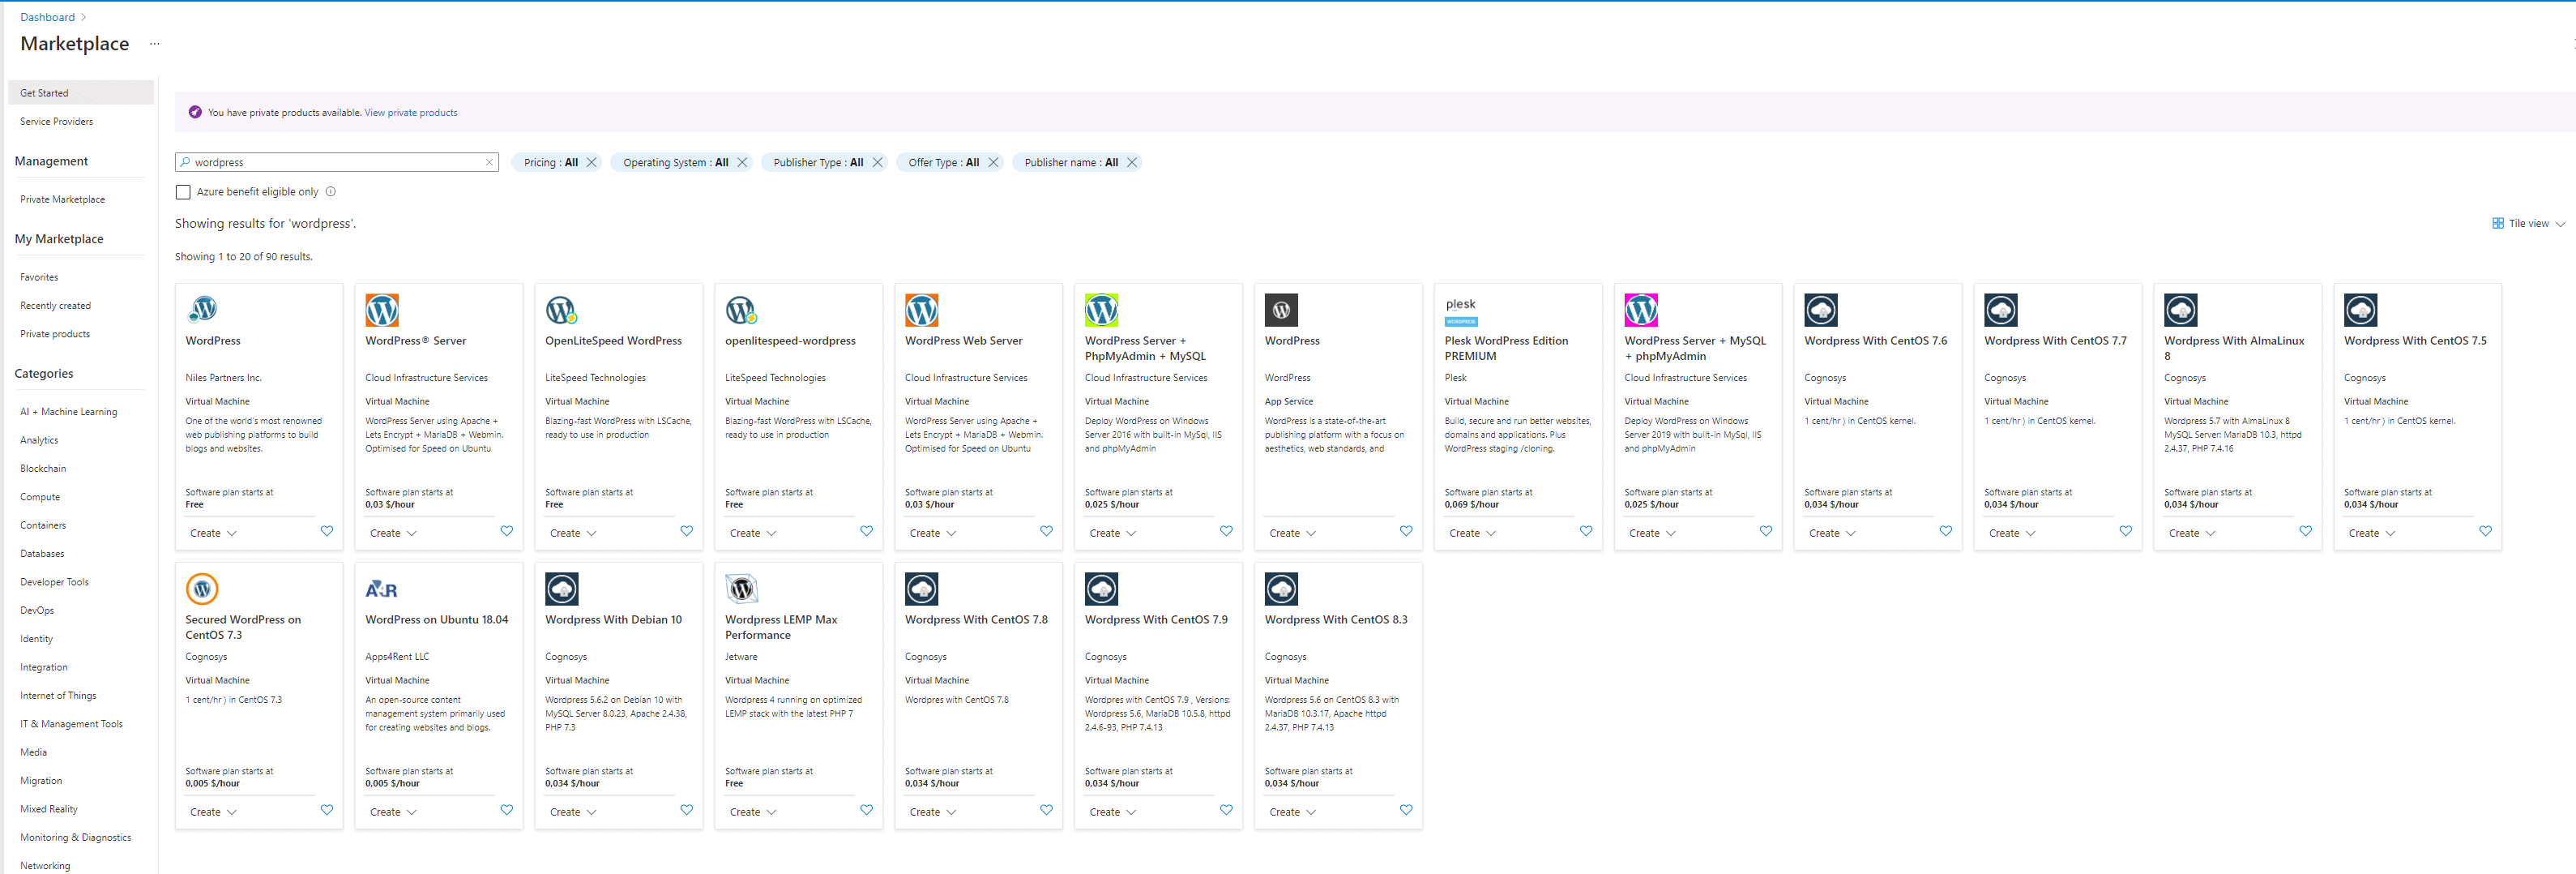Click the Jetware Wordpress LEMP logo
2576x874 pixels.
click(x=742, y=589)
